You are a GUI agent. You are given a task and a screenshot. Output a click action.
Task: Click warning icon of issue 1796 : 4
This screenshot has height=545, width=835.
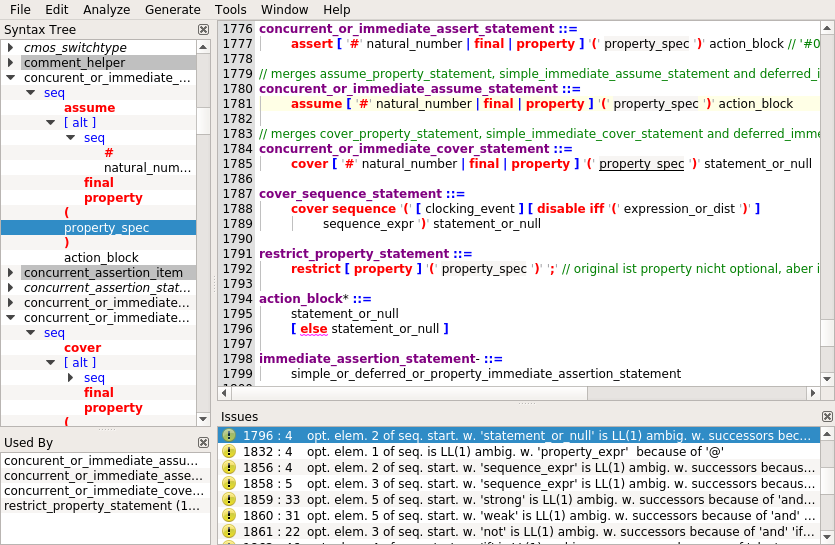click(x=229, y=435)
